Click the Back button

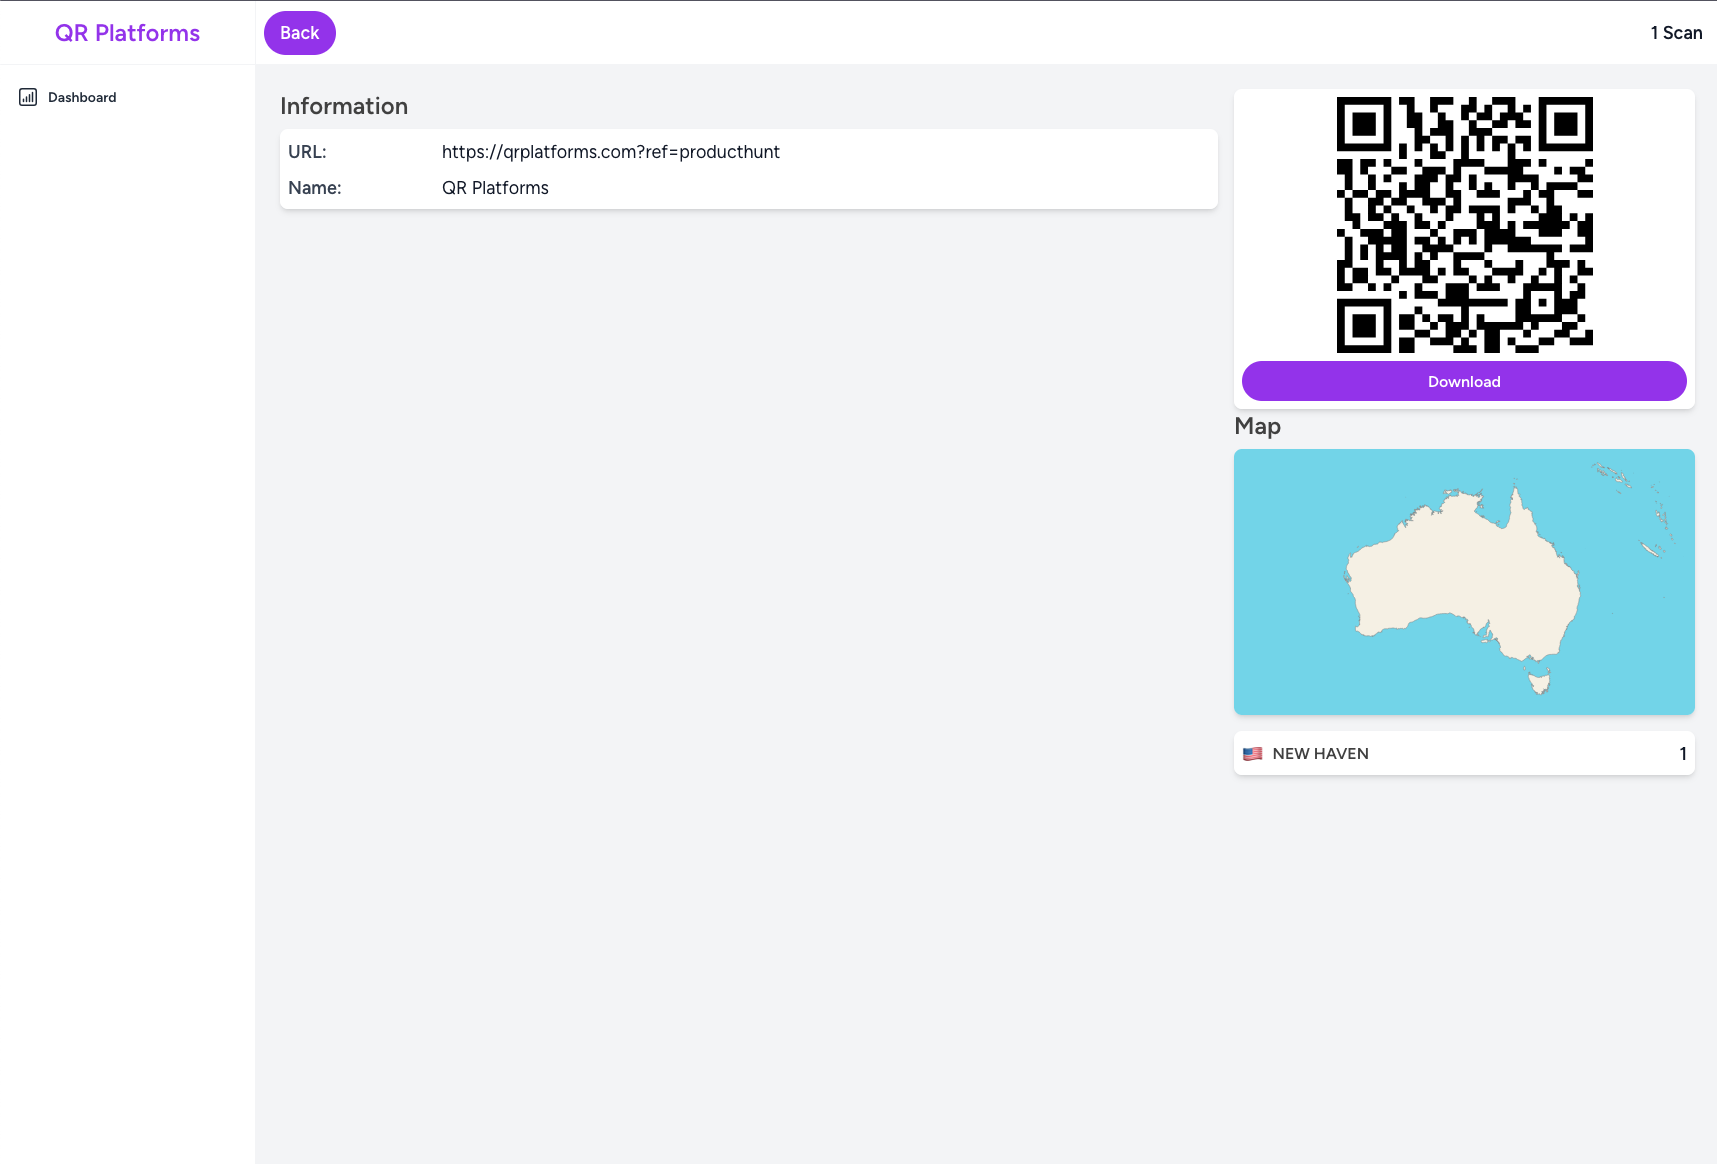pyautogui.click(x=299, y=33)
